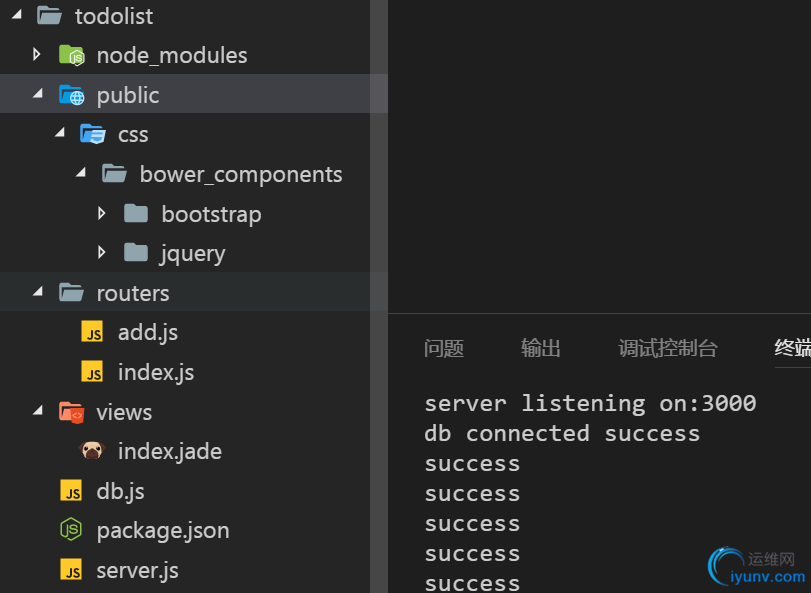This screenshot has width=811, height=593.
Task: Open the index.jade view file
Action: (x=170, y=451)
